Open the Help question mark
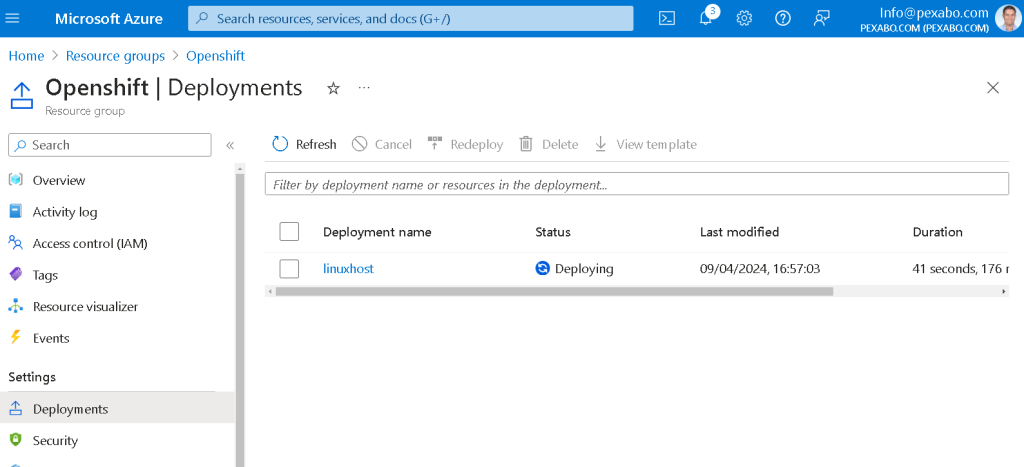 pos(782,18)
